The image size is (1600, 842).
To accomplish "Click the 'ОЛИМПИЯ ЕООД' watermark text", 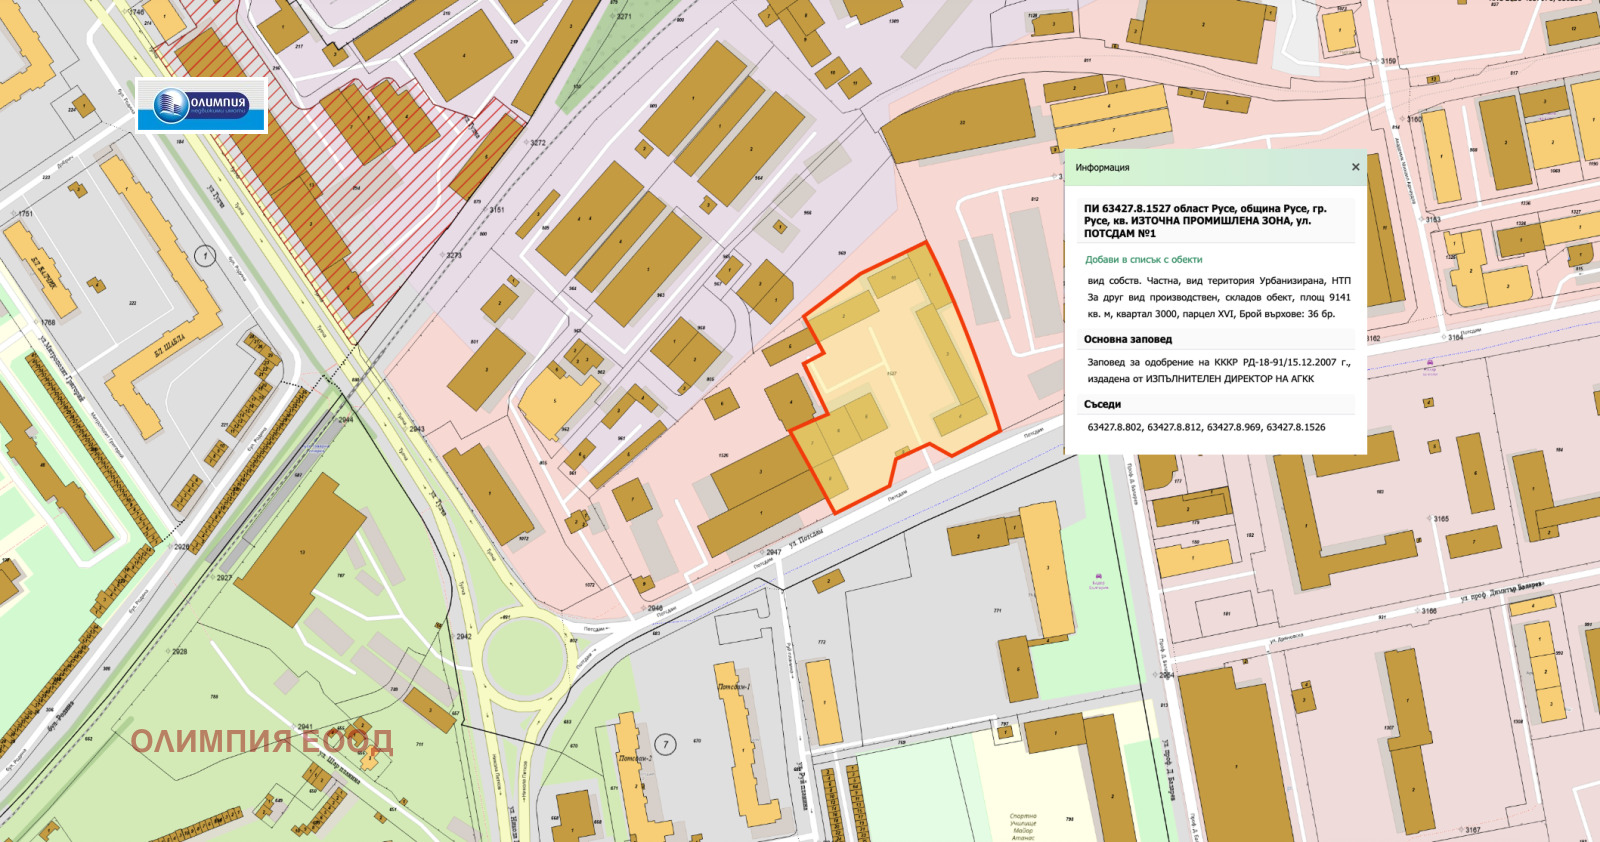I will (262, 741).
